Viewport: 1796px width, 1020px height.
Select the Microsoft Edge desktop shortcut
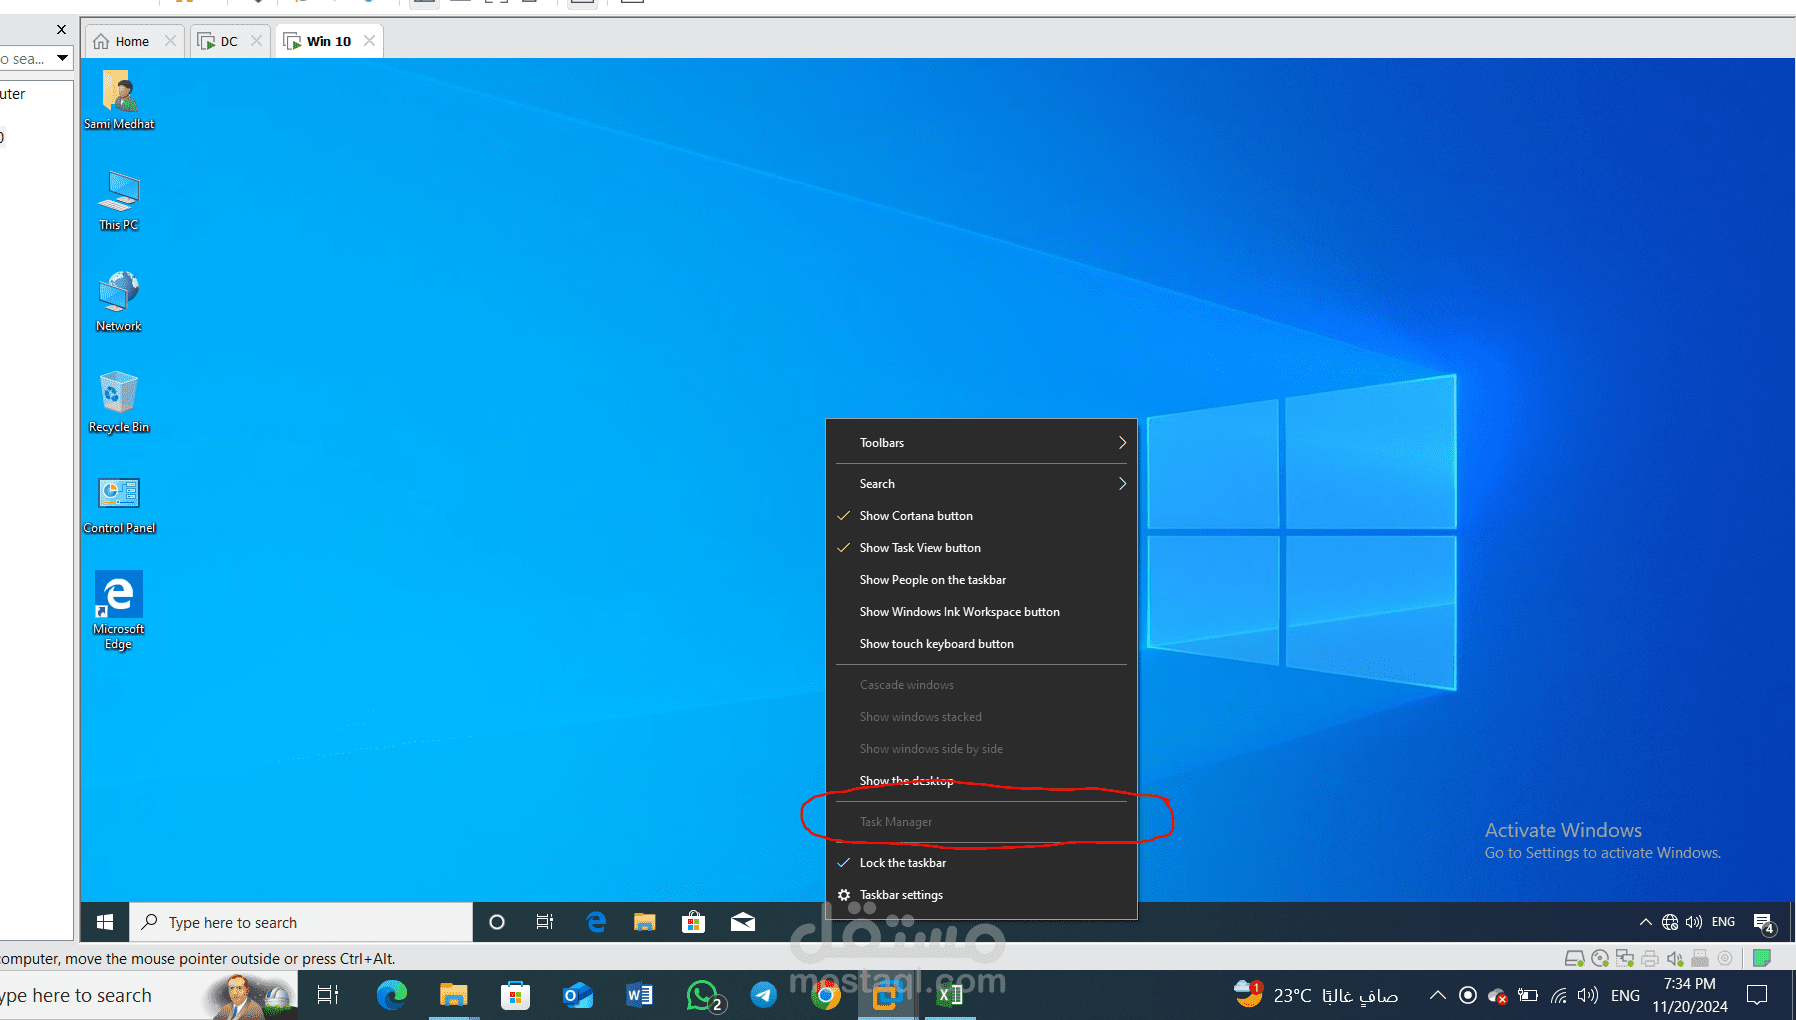point(119,610)
